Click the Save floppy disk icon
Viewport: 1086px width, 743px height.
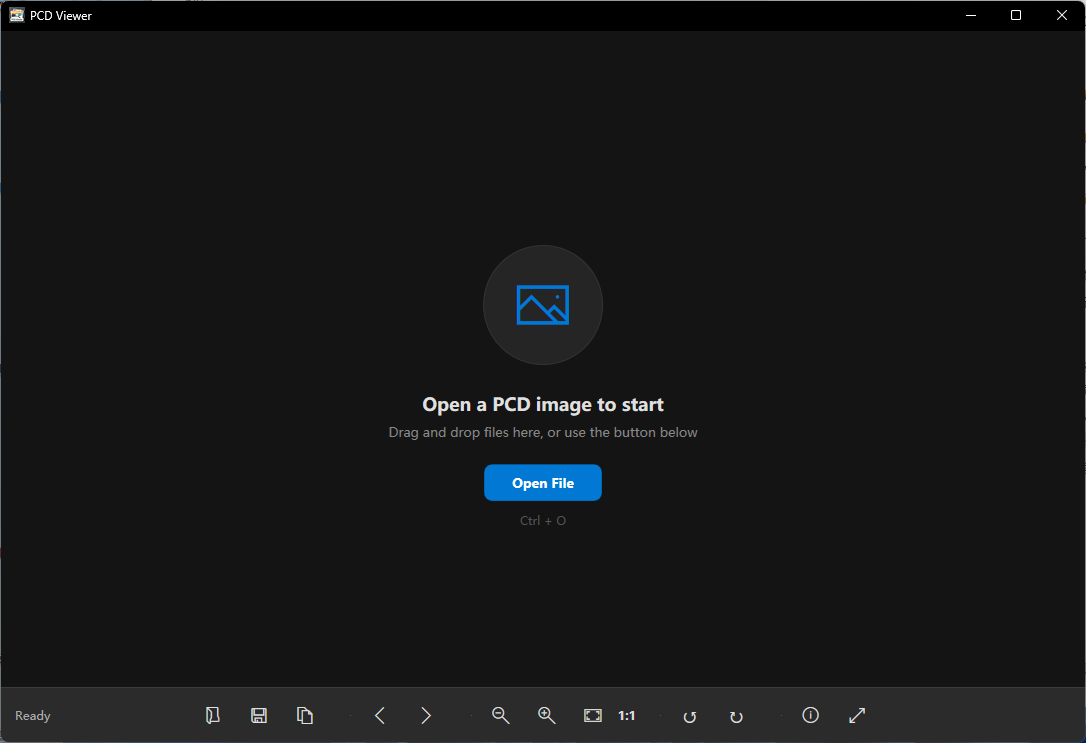click(259, 715)
